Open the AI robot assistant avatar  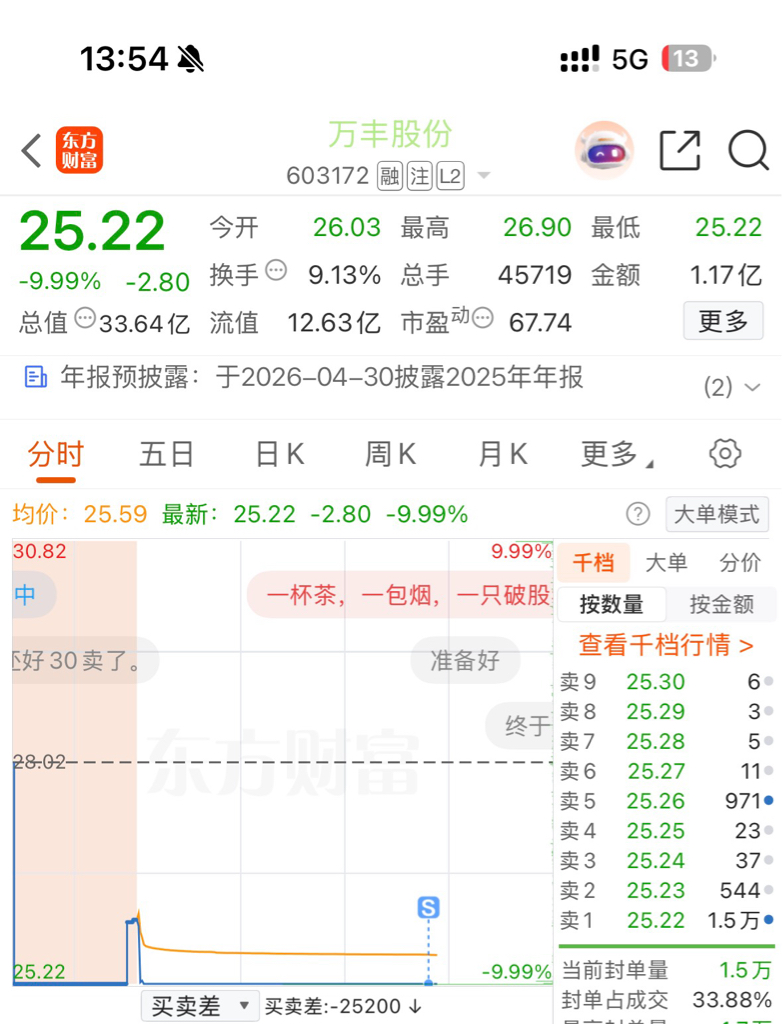coord(604,150)
